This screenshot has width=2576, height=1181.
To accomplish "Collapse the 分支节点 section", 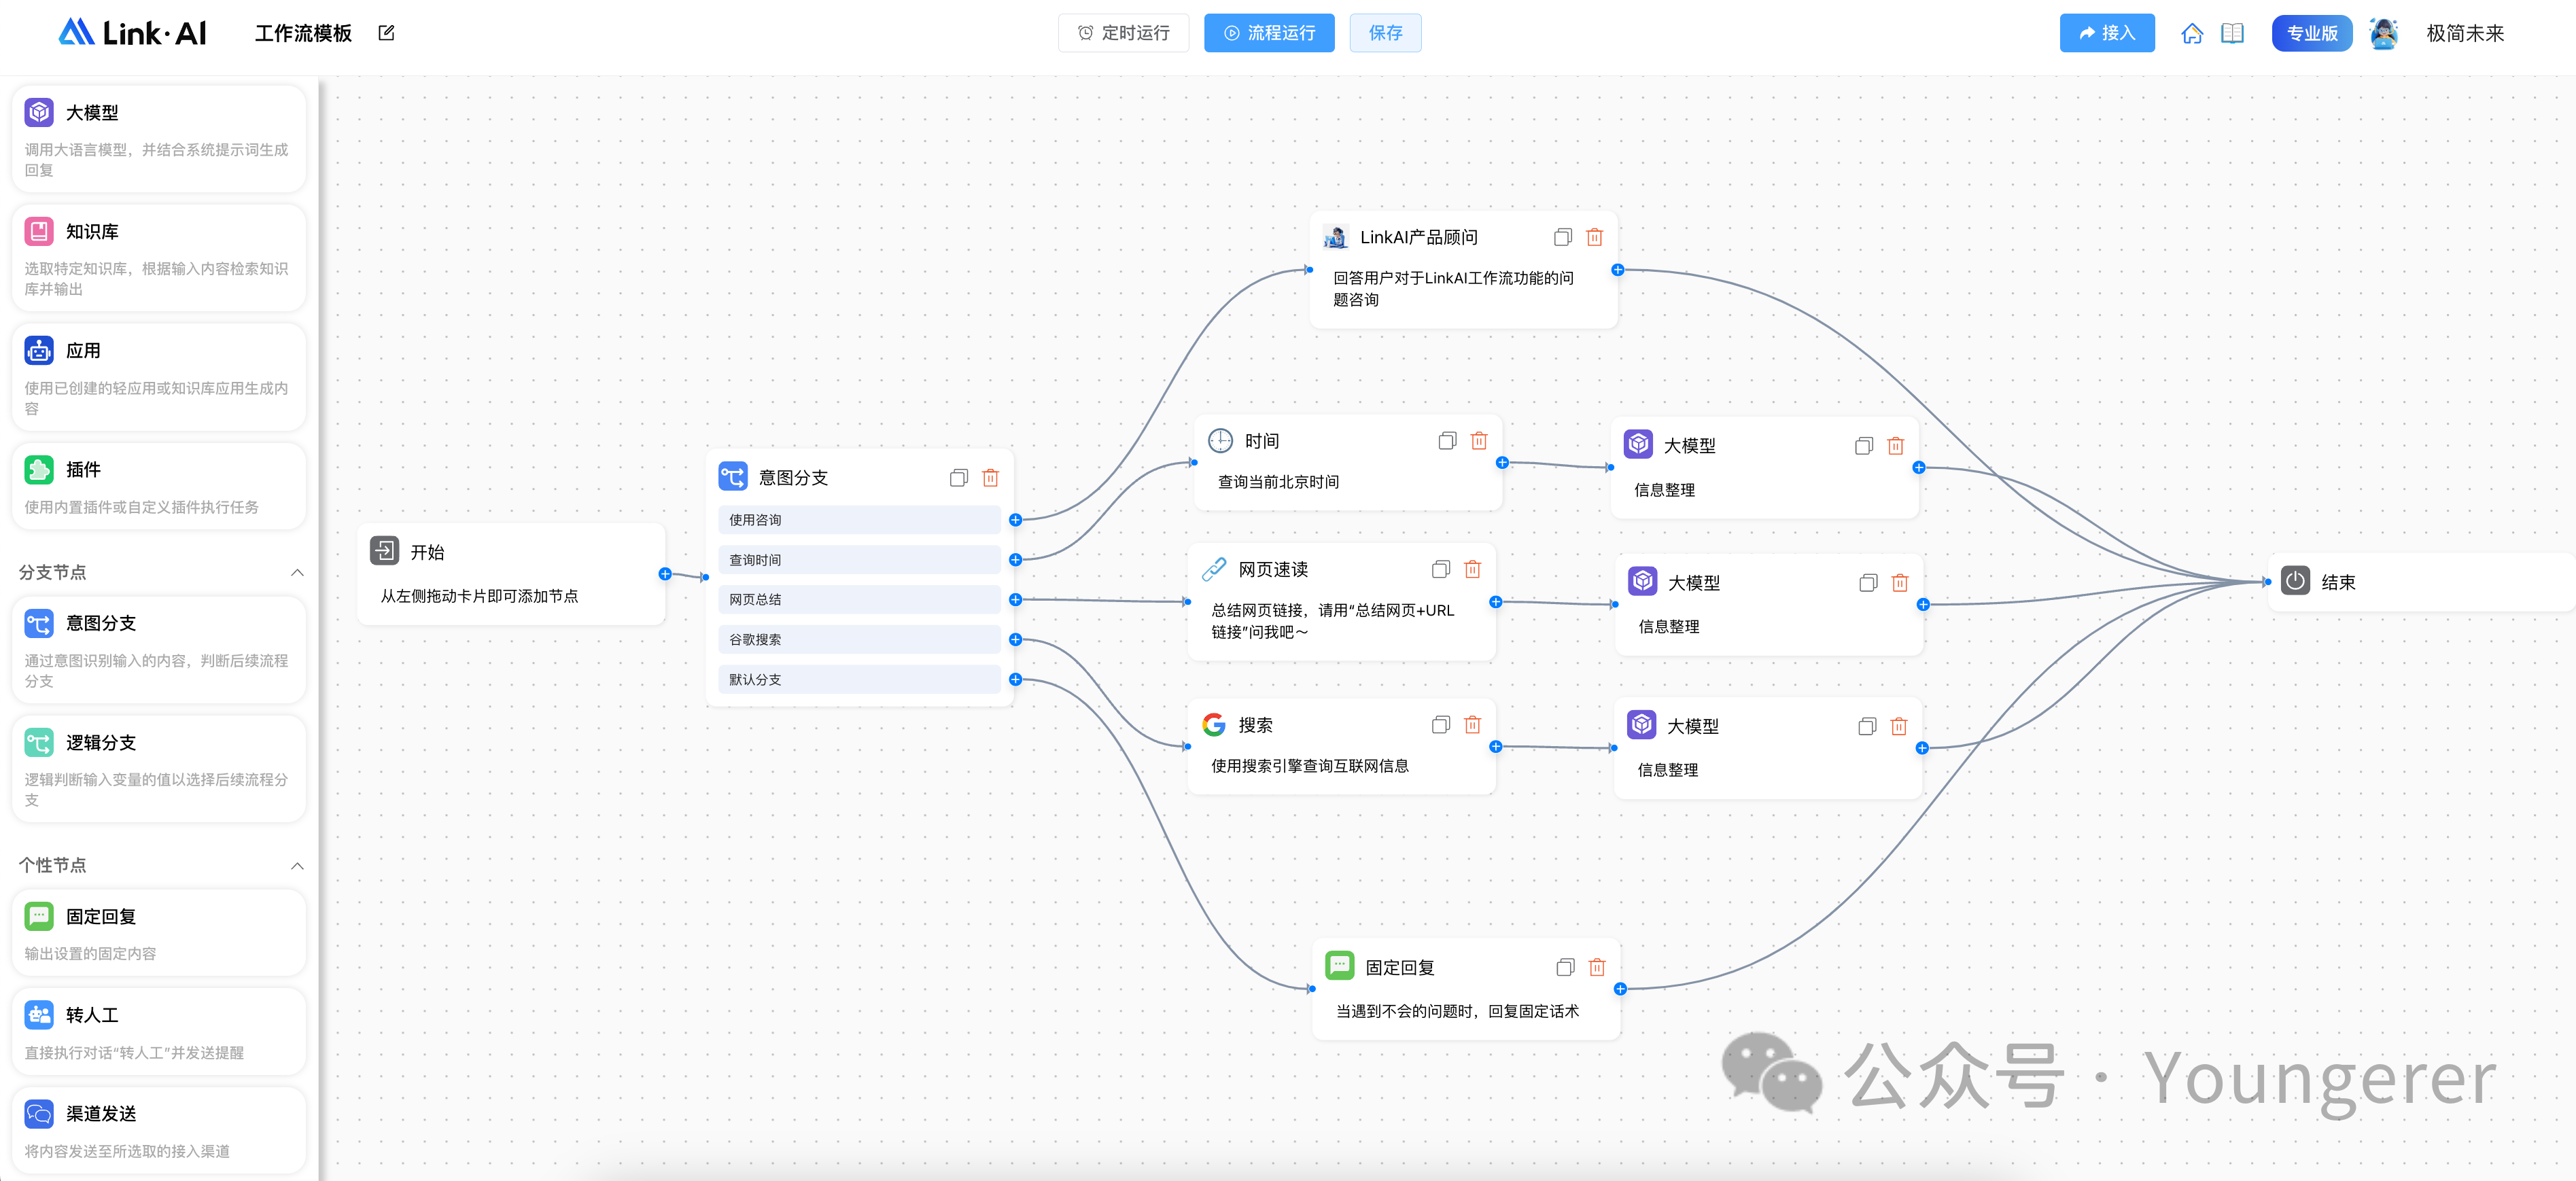I will (297, 572).
